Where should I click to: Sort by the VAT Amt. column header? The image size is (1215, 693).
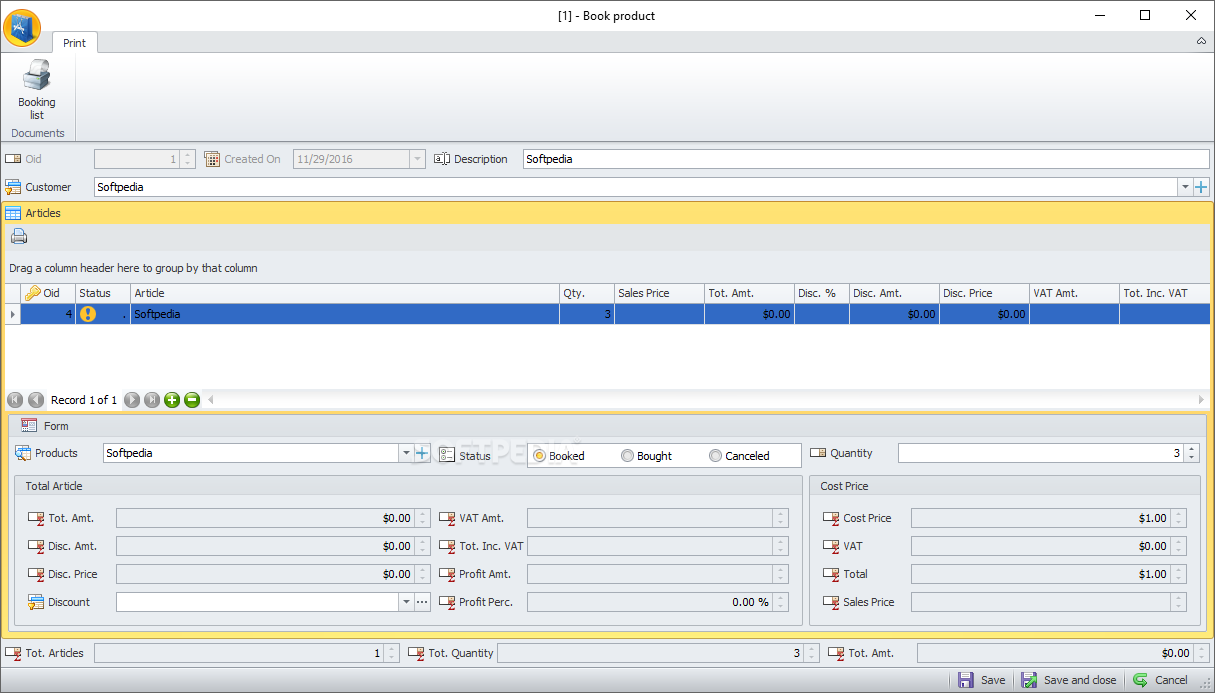point(1074,293)
